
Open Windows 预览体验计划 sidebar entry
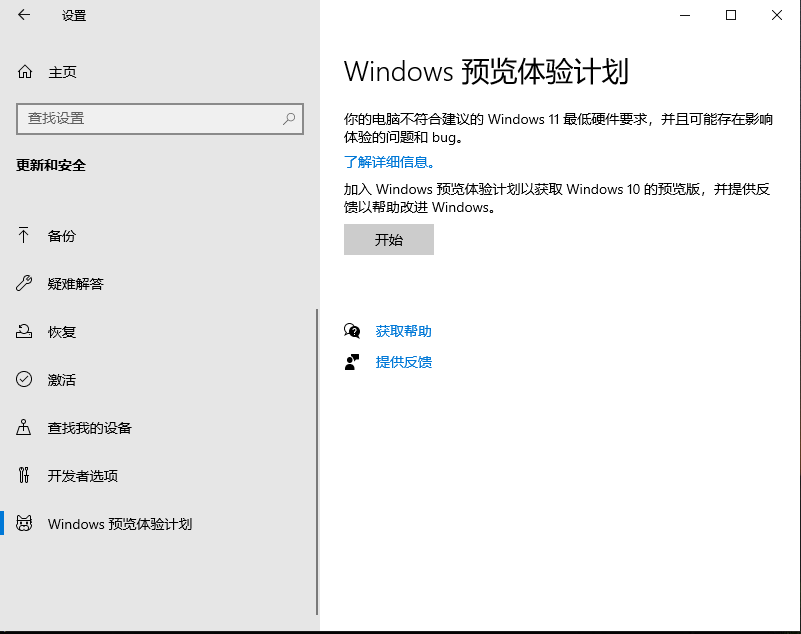click(x=158, y=524)
